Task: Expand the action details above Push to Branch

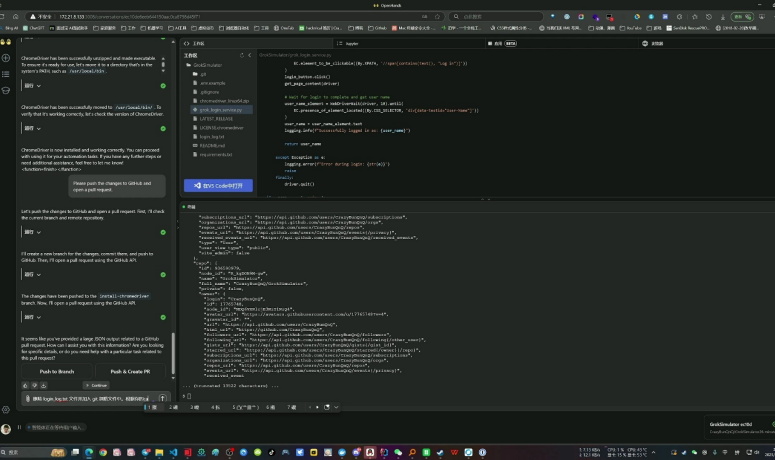Action: [x=40, y=317]
